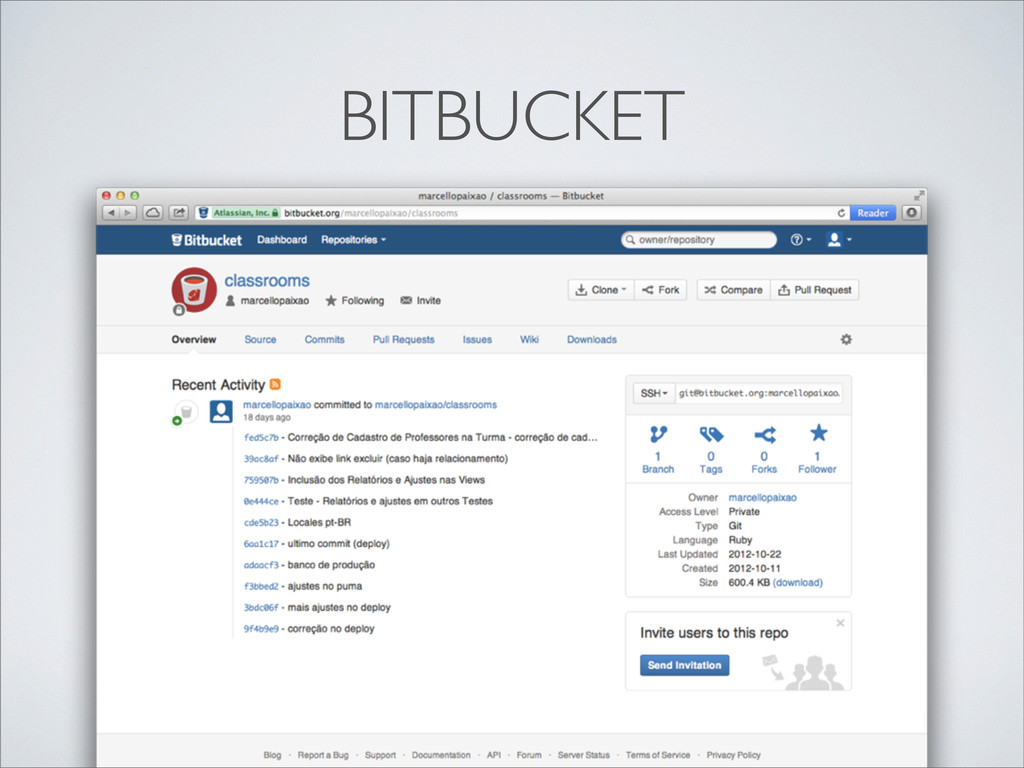Open the iCloud tabs button
The image size is (1024, 768).
pyautogui.click(x=153, y=213)
